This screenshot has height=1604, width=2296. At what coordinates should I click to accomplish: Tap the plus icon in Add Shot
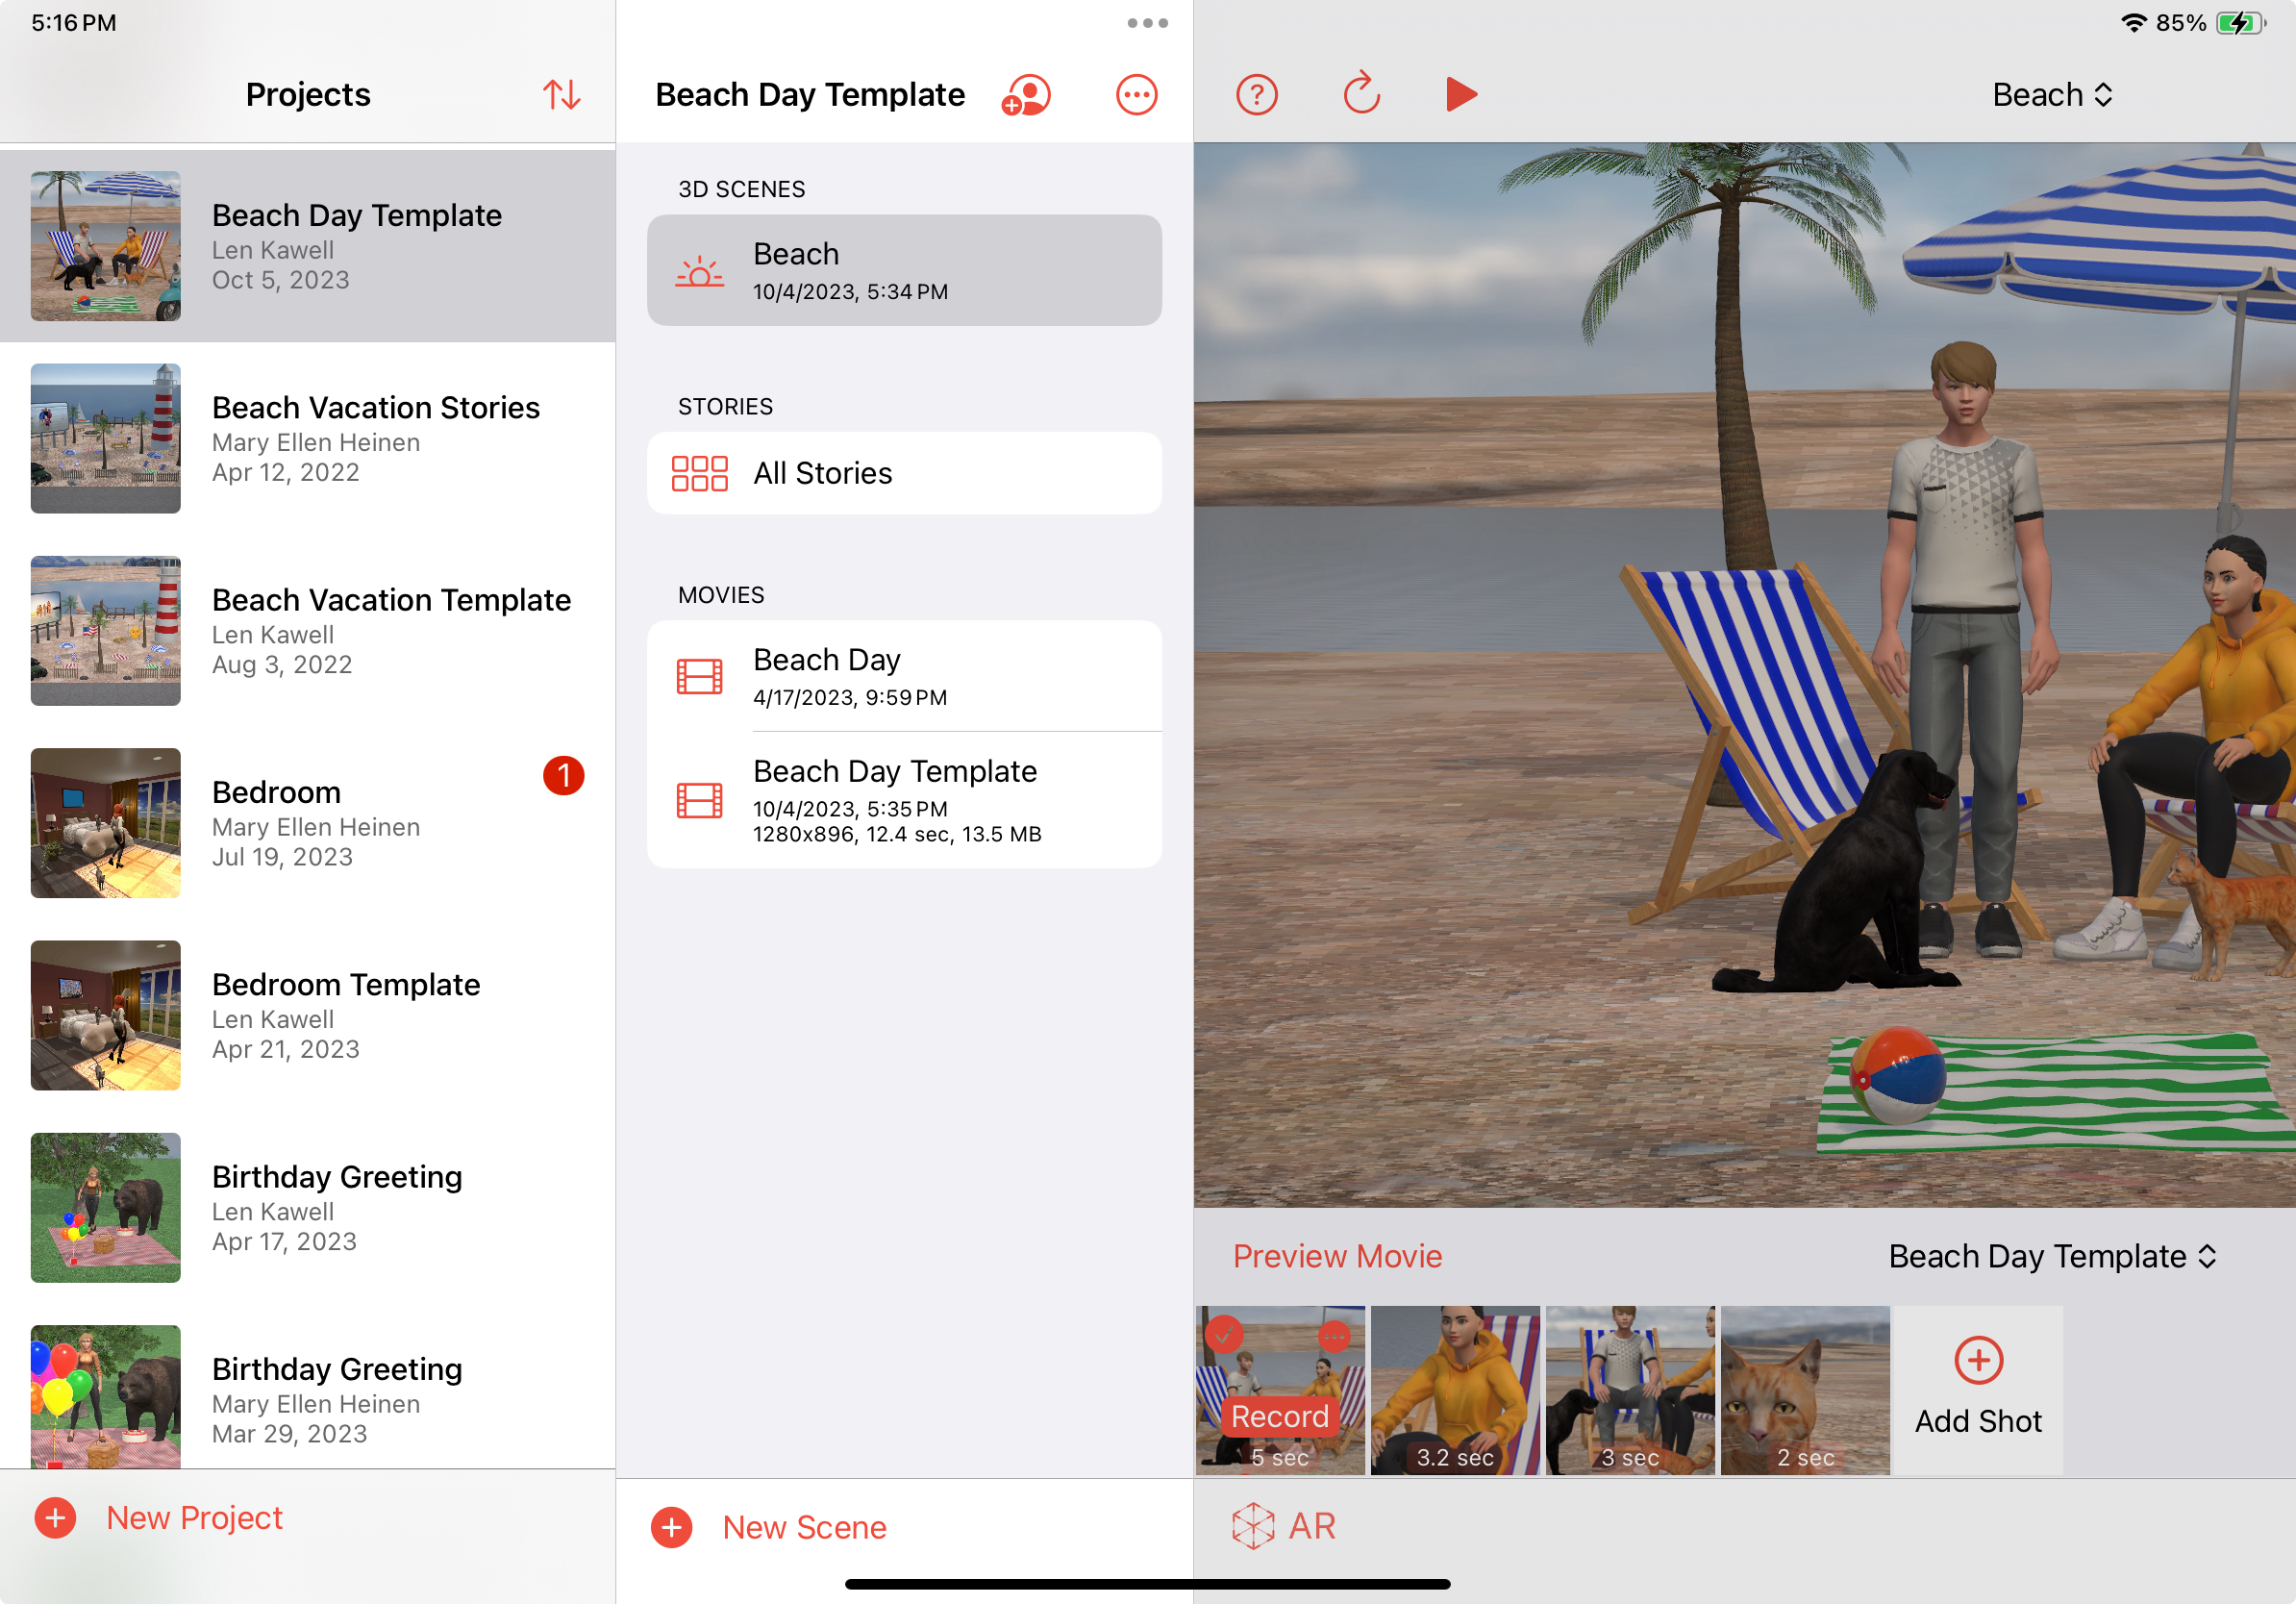(x=1978, y=1360)
